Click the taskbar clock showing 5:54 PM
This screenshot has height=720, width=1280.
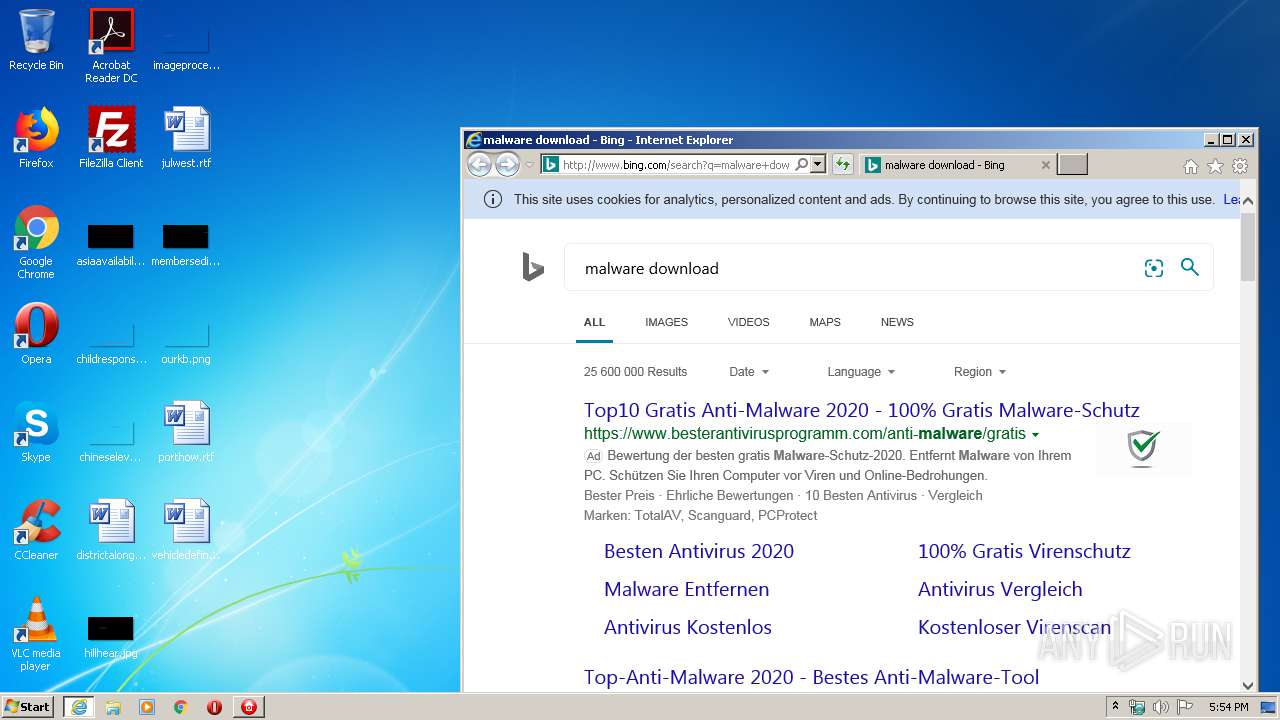(x=1228, y=707)
